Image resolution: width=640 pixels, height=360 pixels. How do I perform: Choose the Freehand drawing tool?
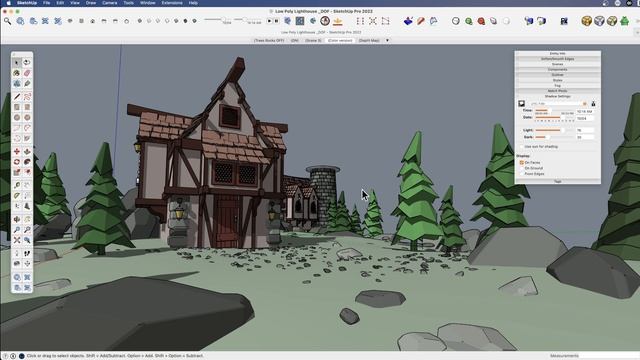27,97
